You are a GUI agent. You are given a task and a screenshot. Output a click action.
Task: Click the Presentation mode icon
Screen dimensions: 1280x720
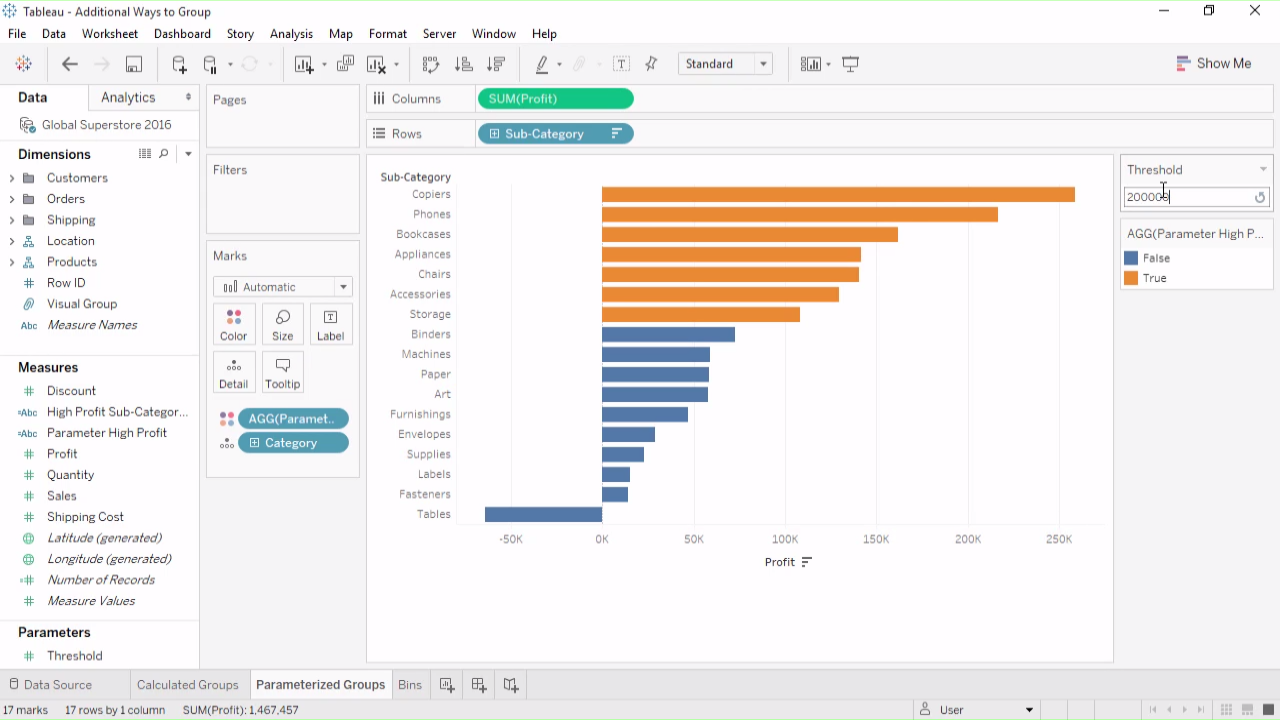(x=851, y=64)
